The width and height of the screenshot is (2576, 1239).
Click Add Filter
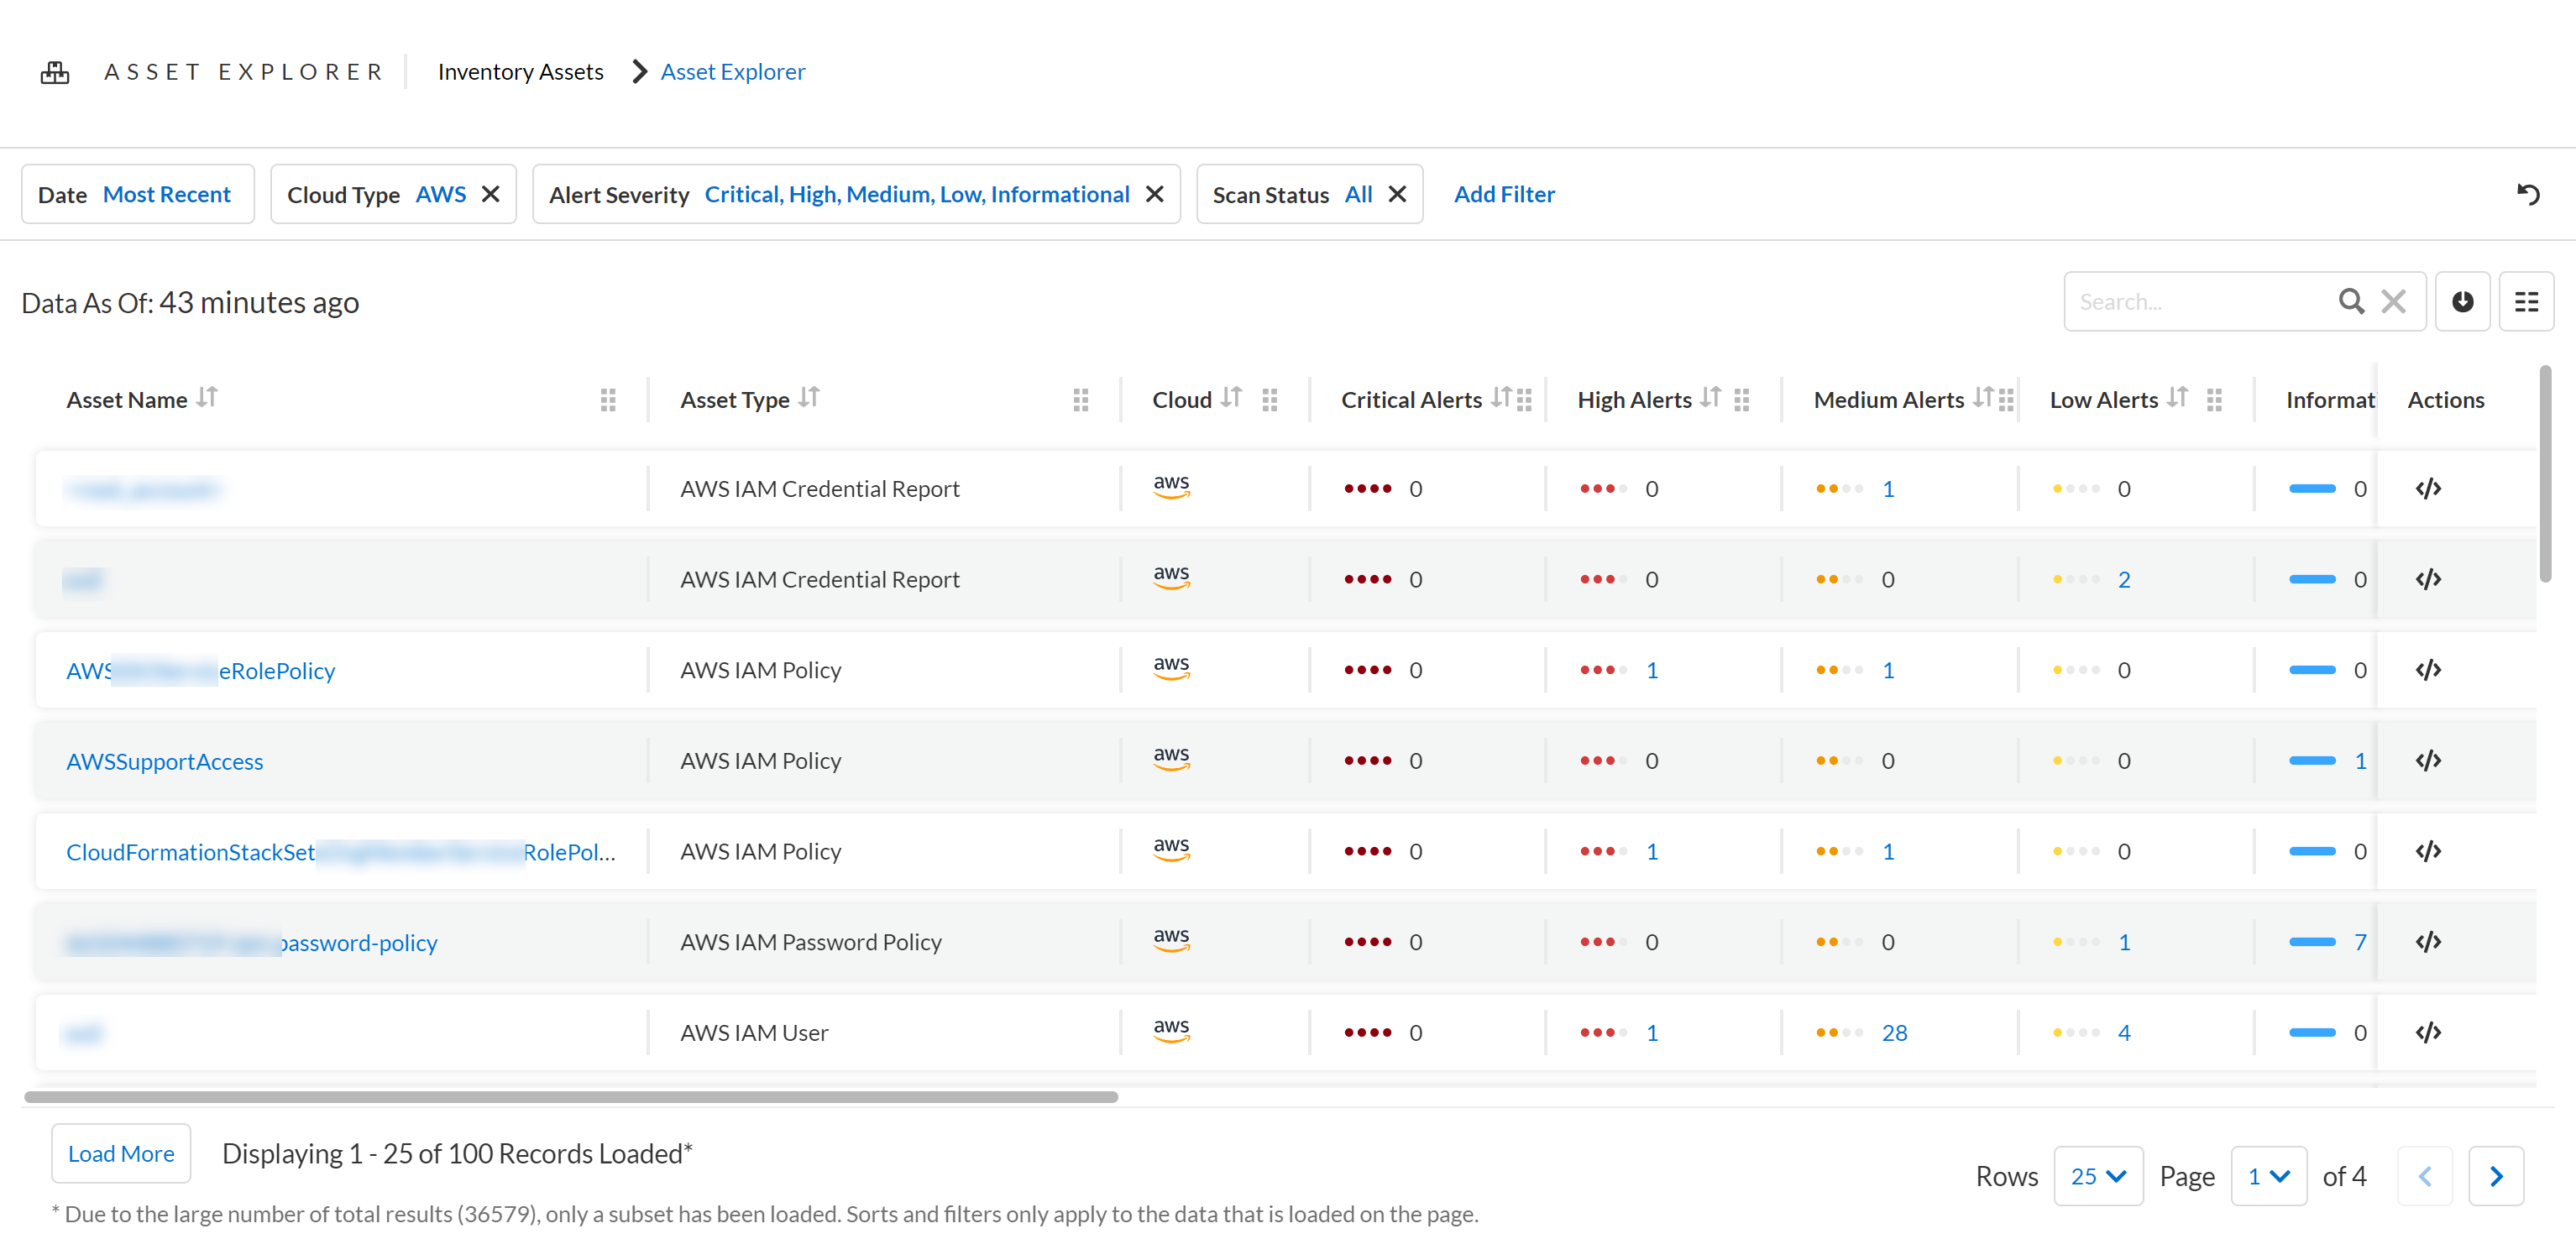click(1504, 194)
